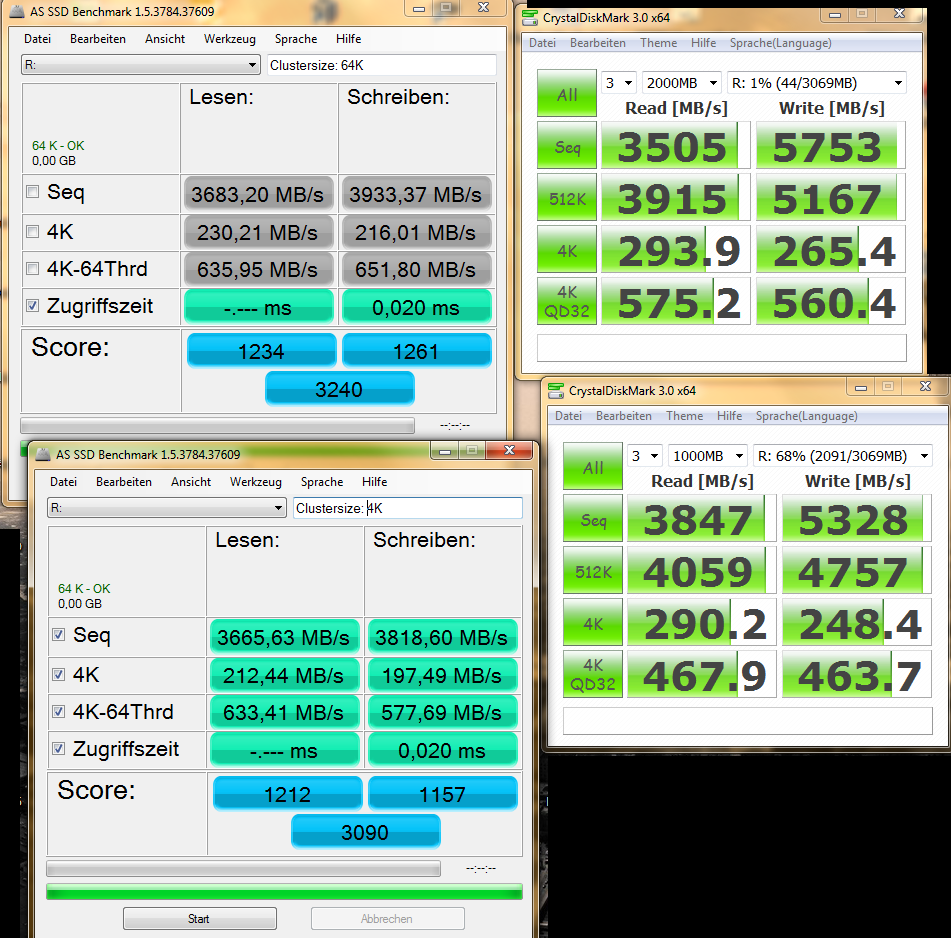Run 4K QD32 test in lower CrystalDiskMark window
The width and height of the screenshot is (951, 938).
(x=593, y=674)
